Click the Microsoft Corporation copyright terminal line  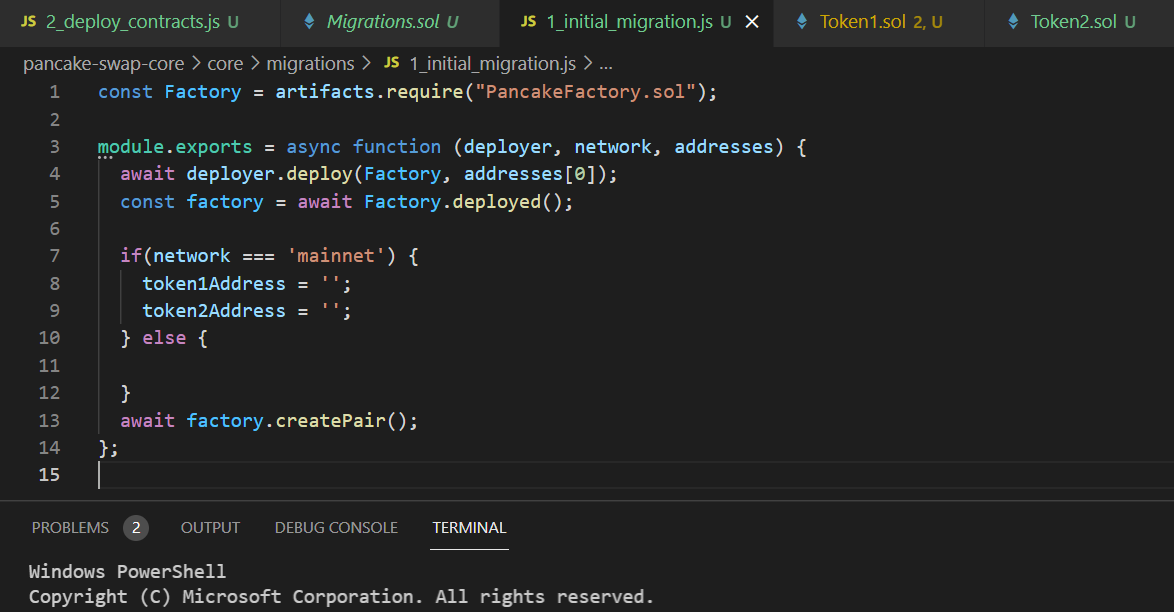(x=341, y=597)
